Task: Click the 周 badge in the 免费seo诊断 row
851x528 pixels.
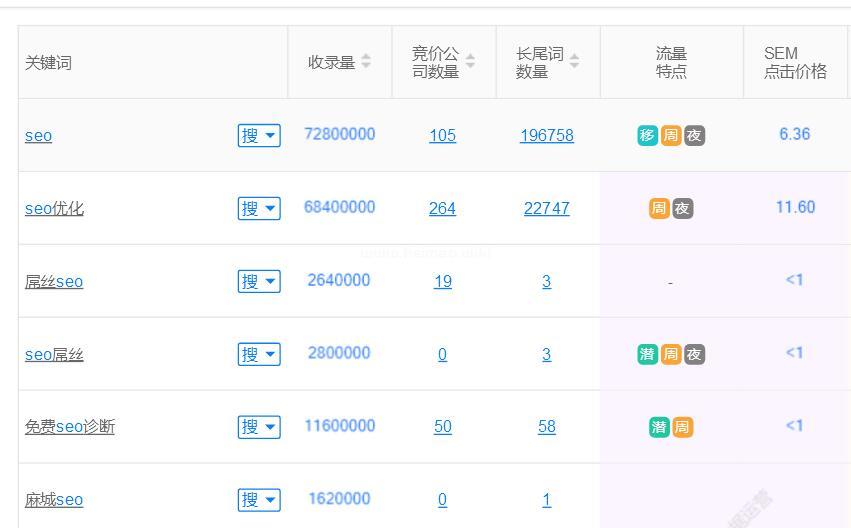Action: 682,427
